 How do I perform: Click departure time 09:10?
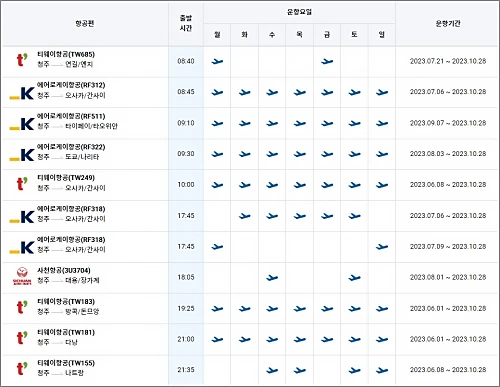pos(186,123)
